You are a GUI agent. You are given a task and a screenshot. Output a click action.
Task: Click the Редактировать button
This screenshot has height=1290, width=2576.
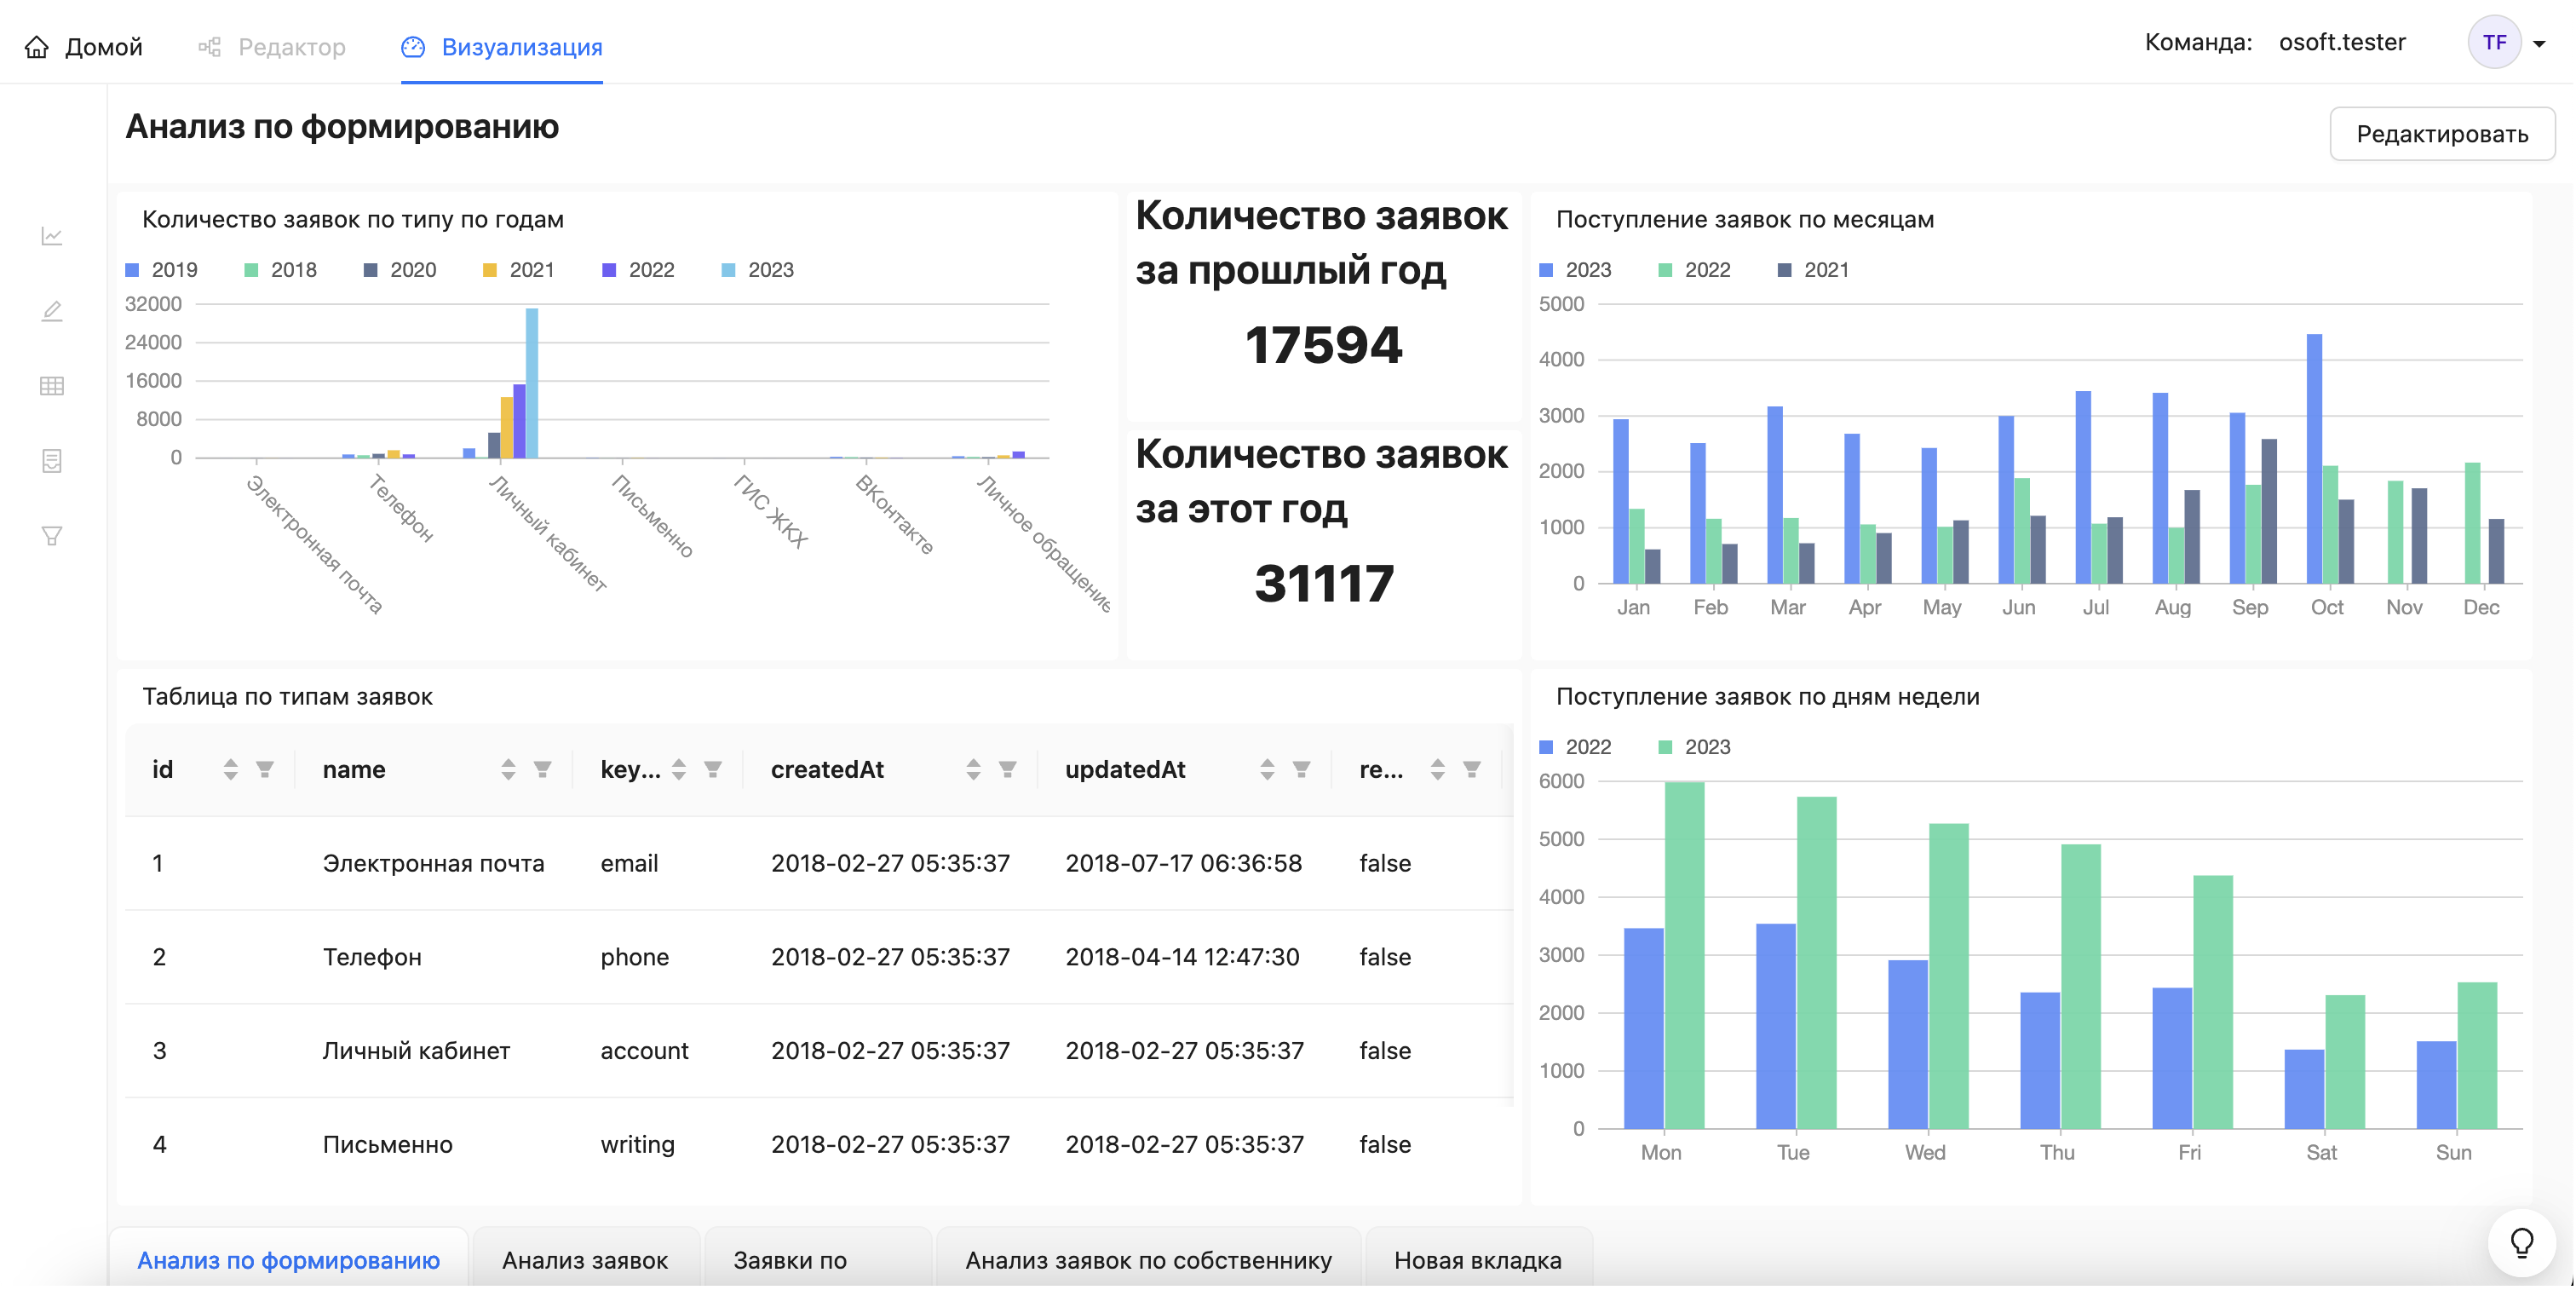[2441, 134]
